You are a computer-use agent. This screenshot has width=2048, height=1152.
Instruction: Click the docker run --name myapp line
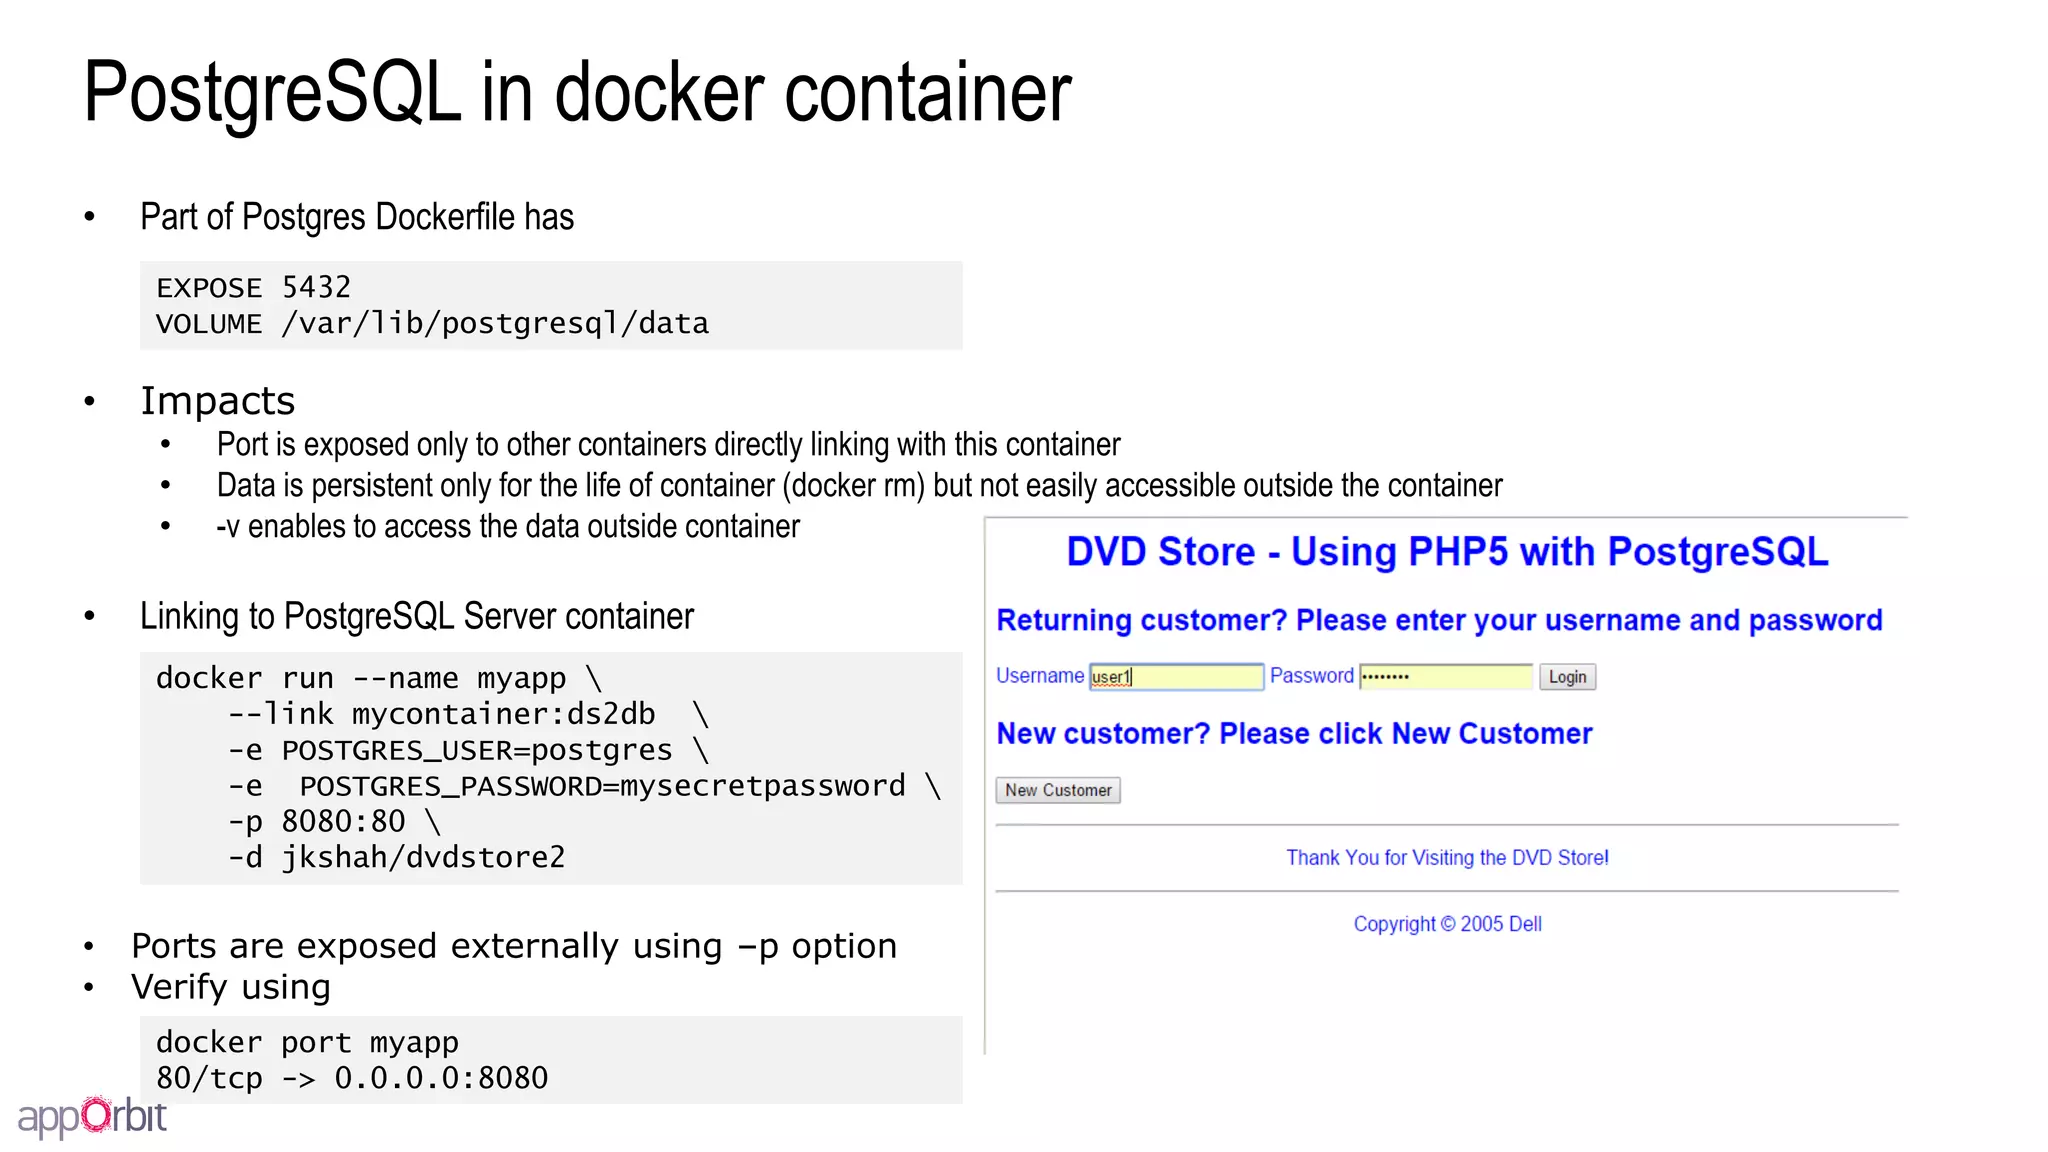click(x=378, y=678)
